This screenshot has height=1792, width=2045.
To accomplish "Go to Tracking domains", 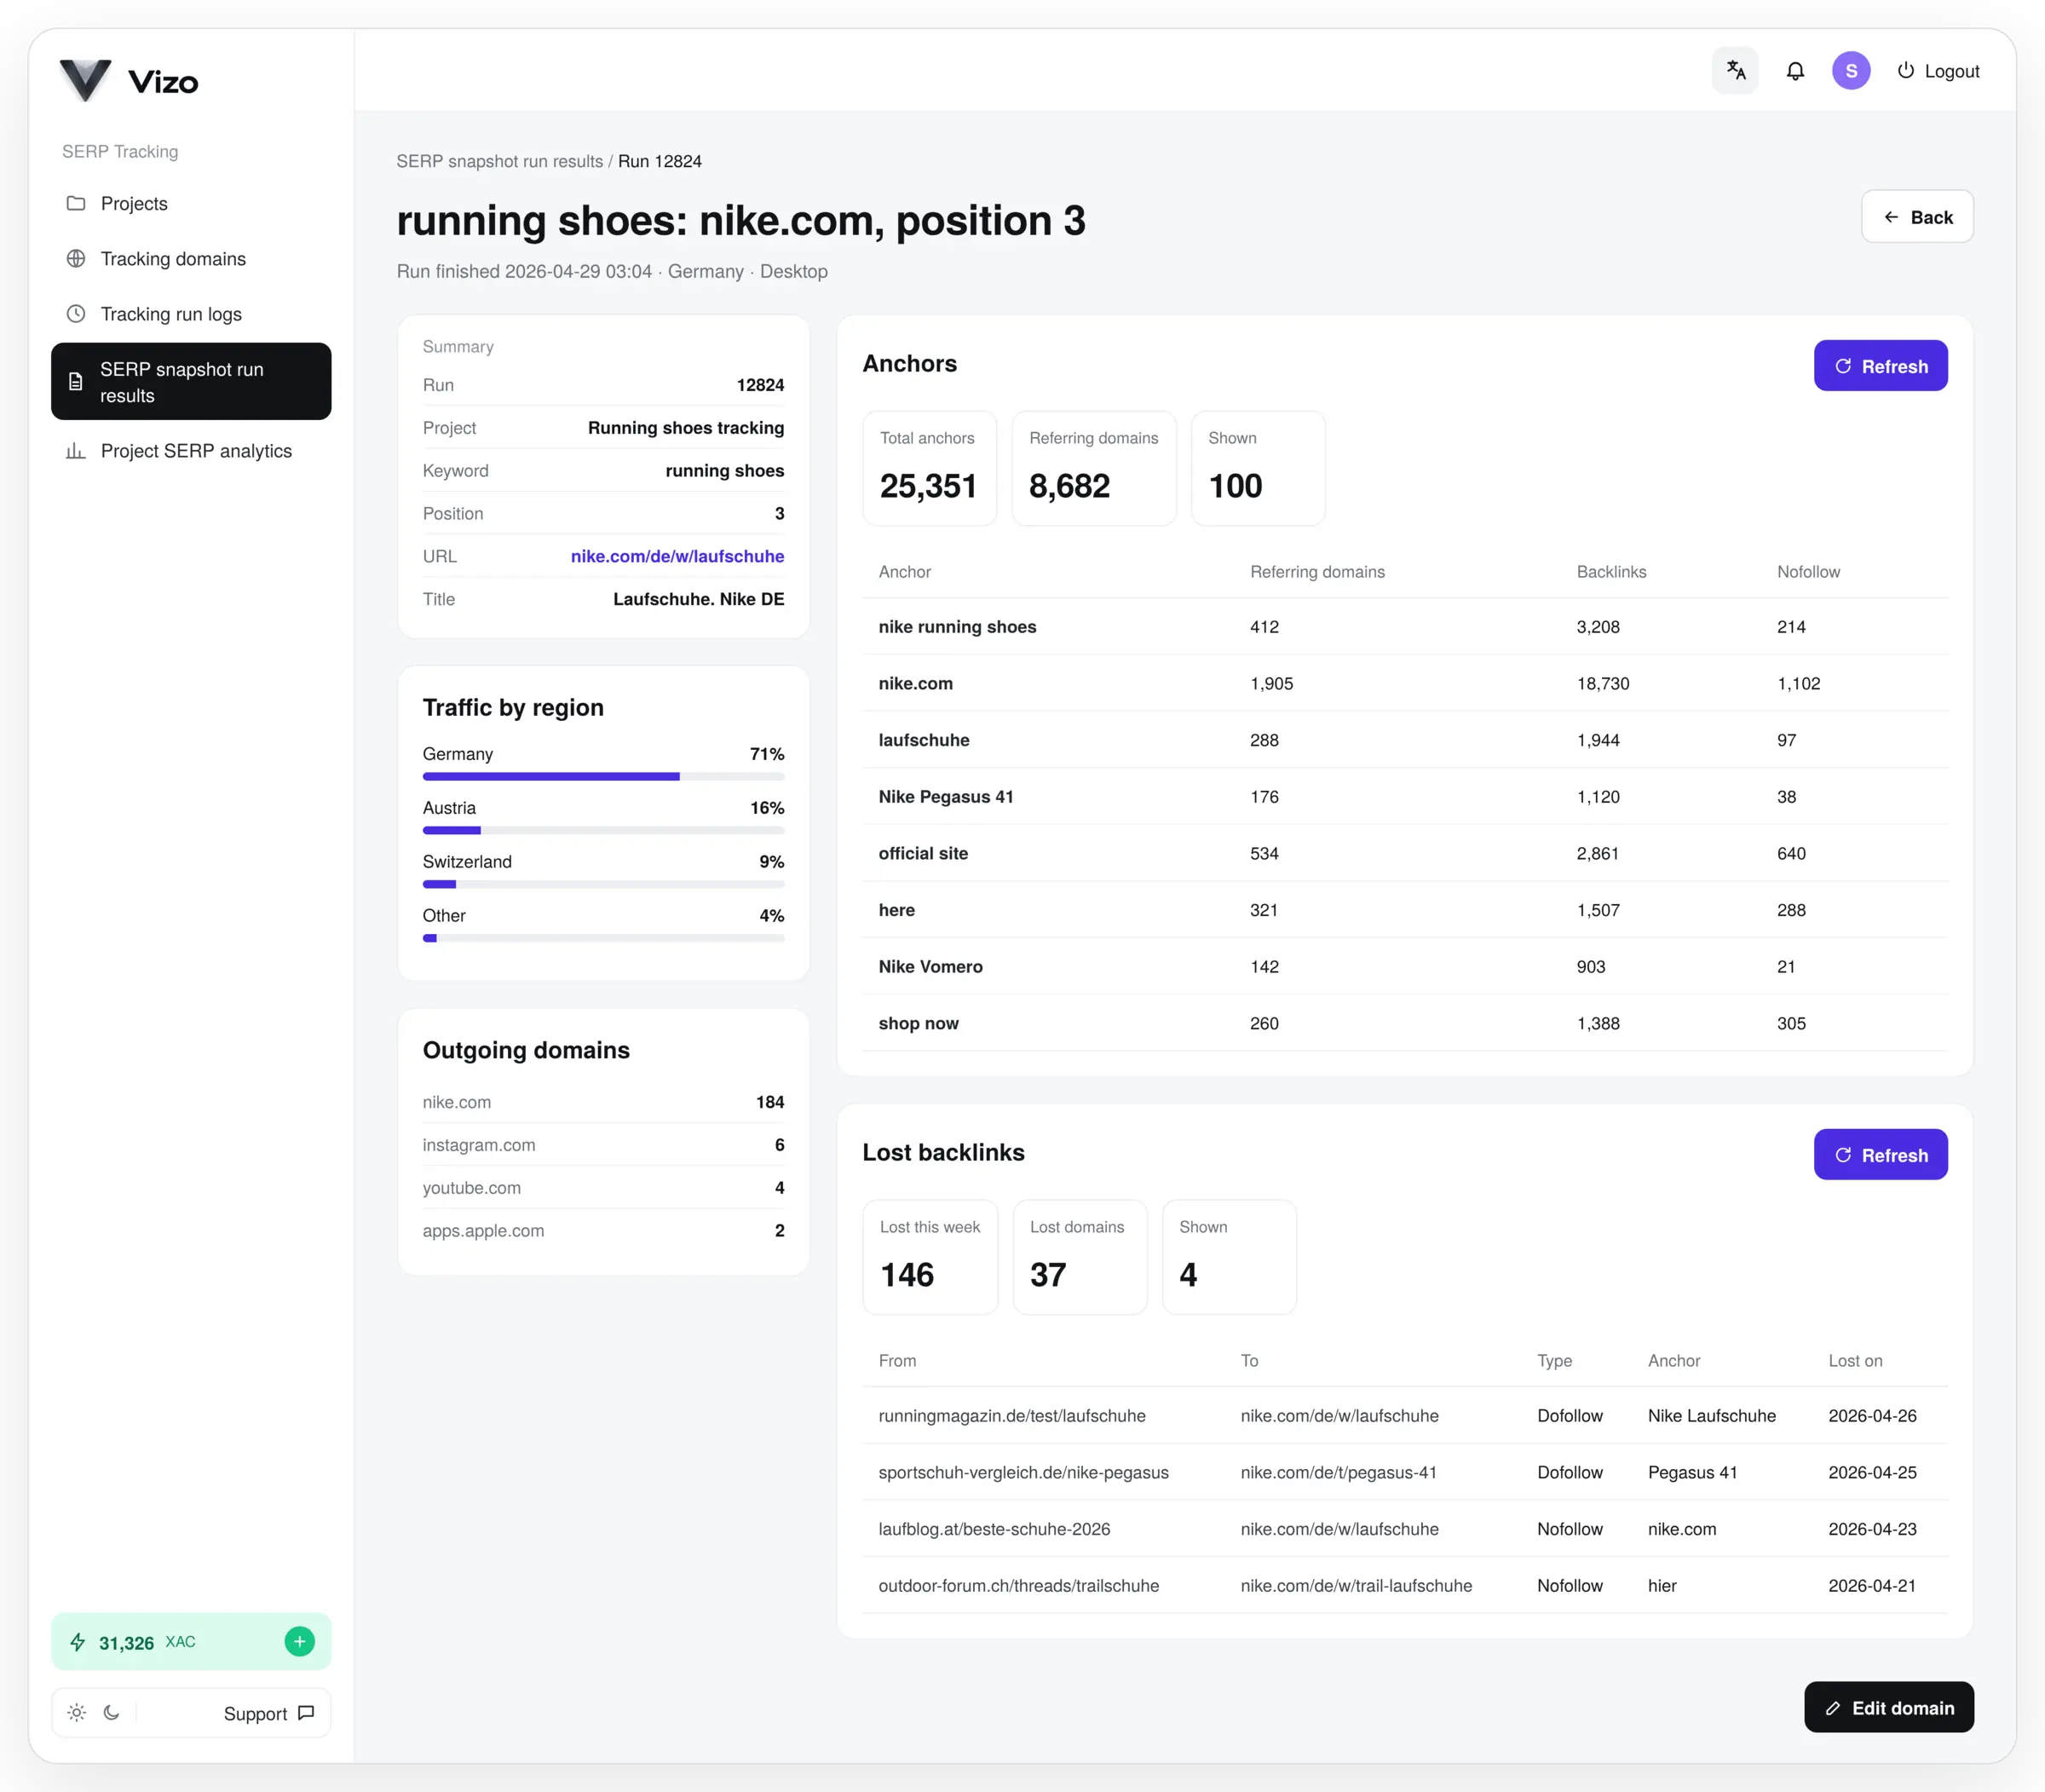I will point(191,259).
